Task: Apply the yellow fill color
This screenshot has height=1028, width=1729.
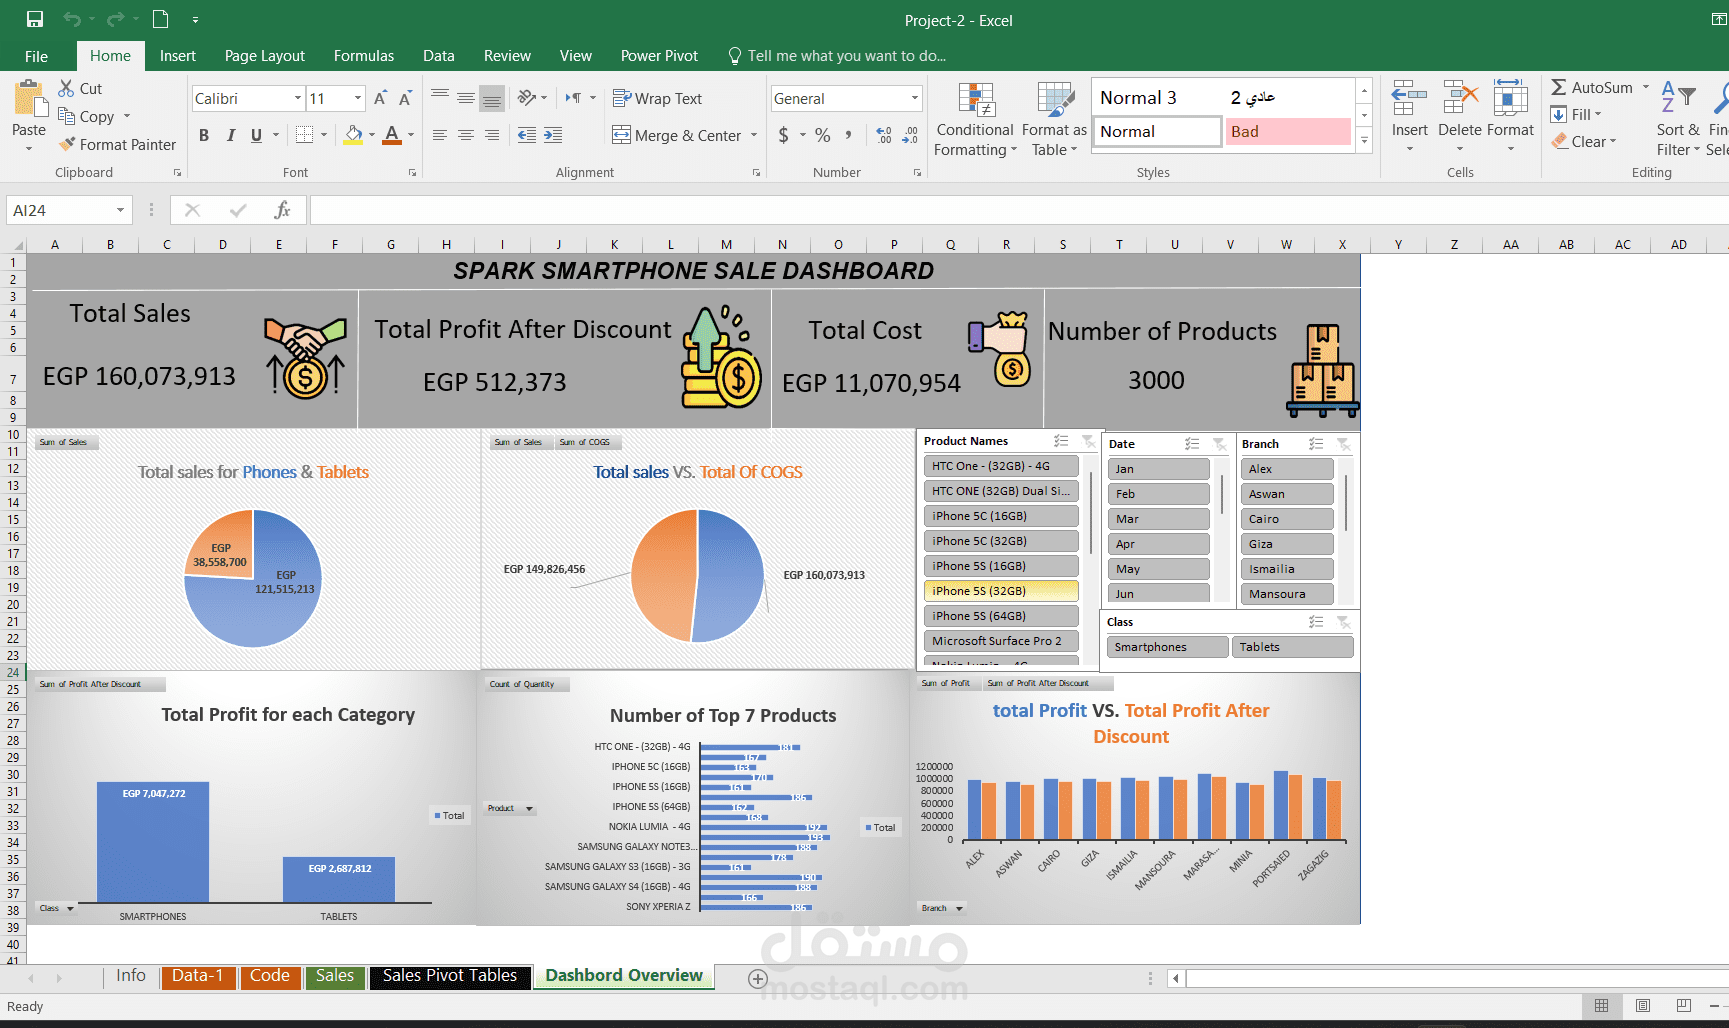Action: [x=353, y=135]
